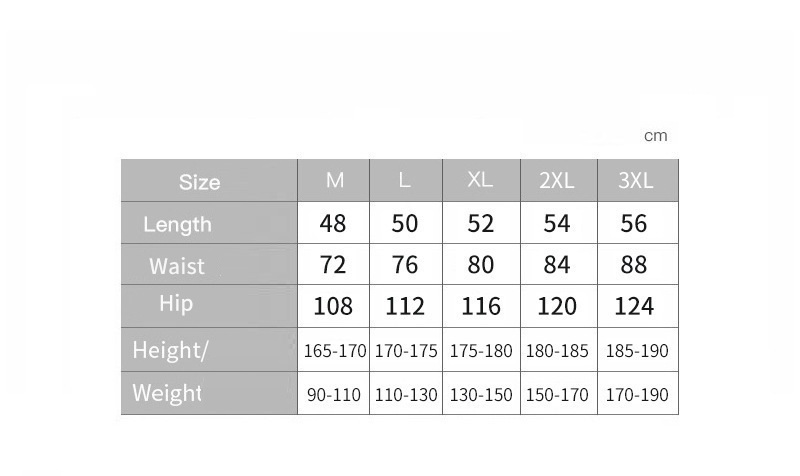
Task: Select the length value 48 cell
Action: point(333,223)
